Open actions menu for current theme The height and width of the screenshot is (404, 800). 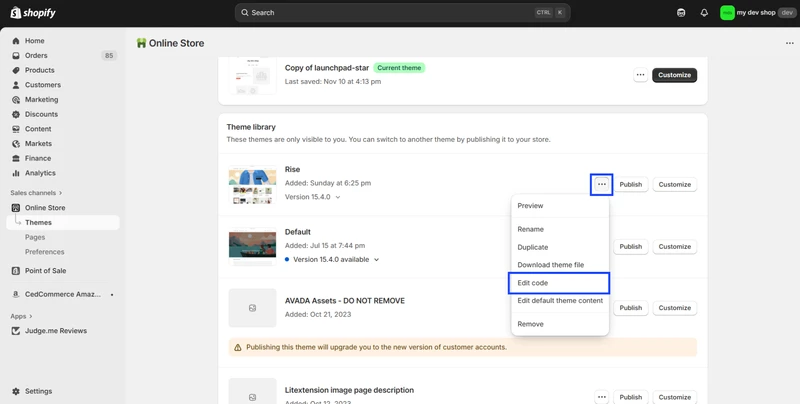(640, 75)
